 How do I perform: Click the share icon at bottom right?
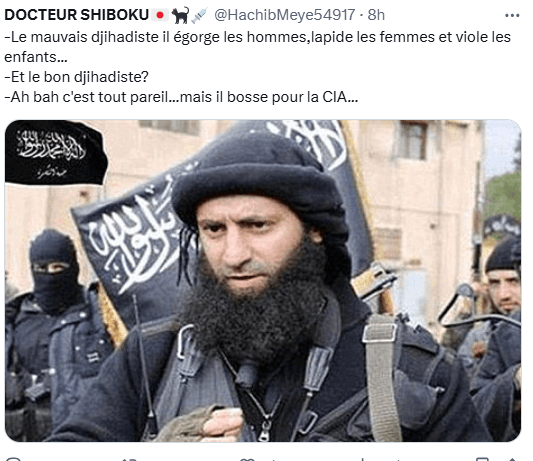tap(513, 460)
